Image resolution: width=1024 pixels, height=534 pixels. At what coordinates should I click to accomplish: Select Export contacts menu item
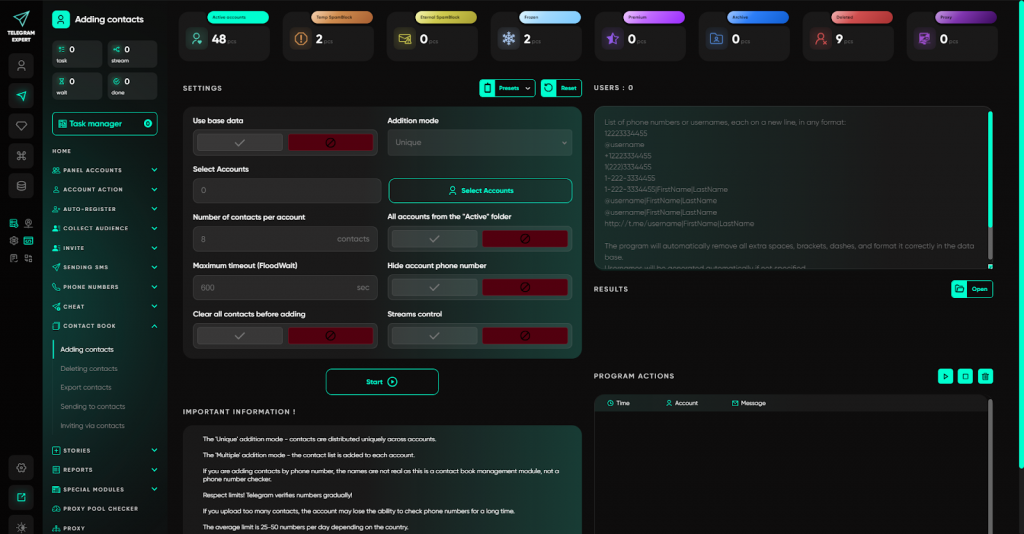click(x=86, y=387)
